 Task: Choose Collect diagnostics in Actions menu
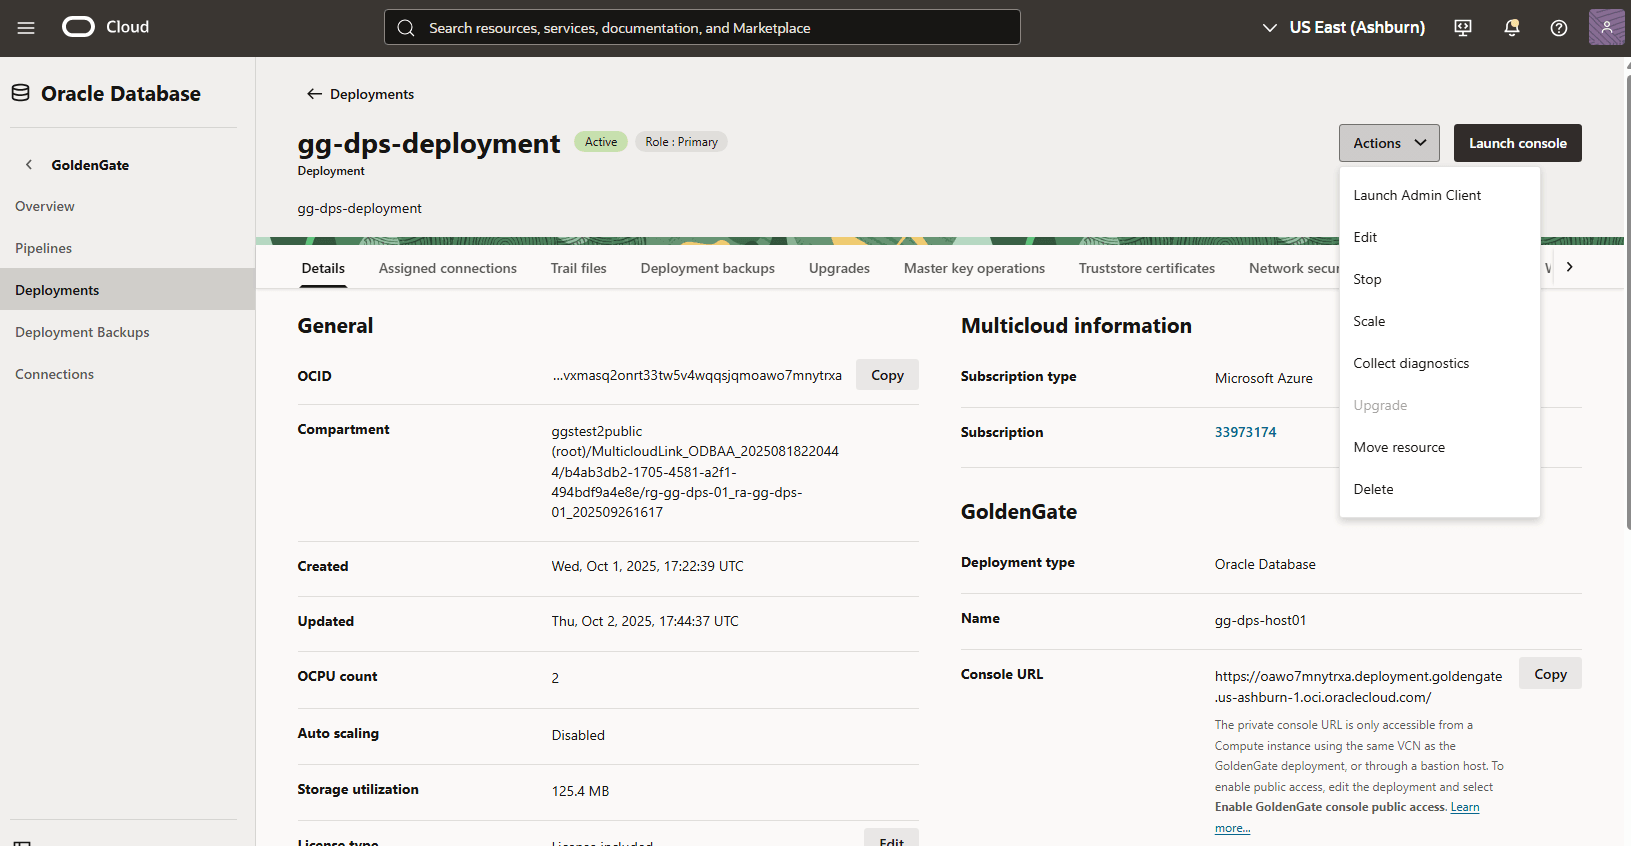1410,364
